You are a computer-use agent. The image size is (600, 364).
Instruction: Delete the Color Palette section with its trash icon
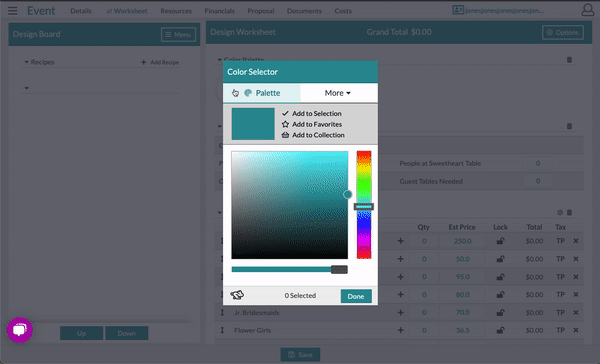[569, 60]
